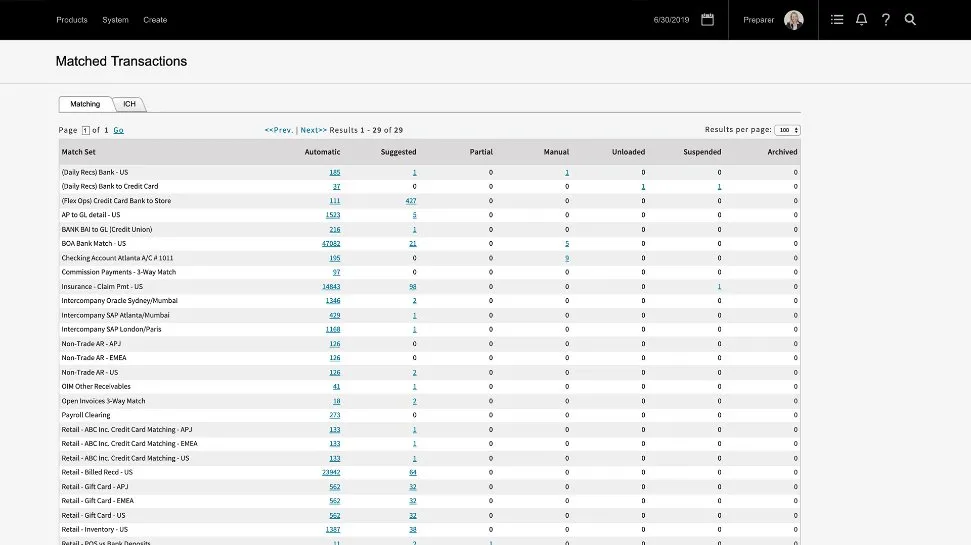971x545 pixels.
Task: Open the System menu
Action: (x=115, y=20)
